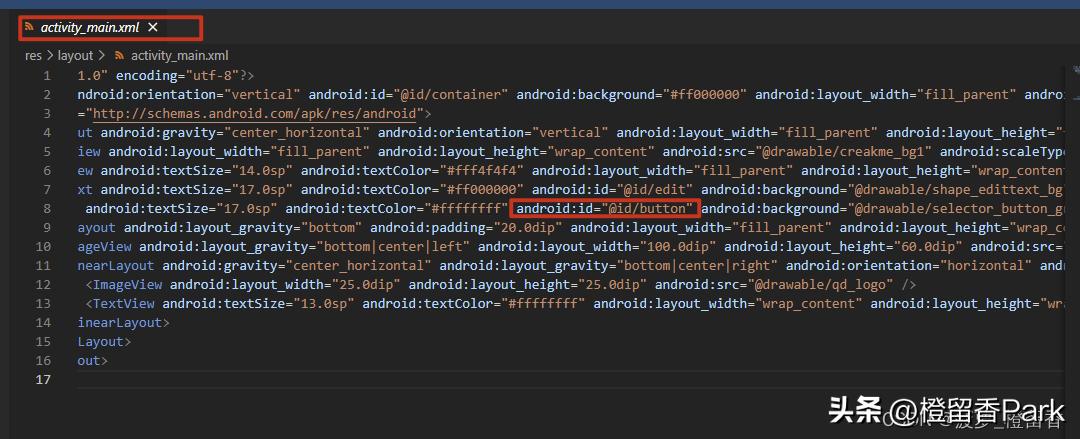Click line number 1 in gutter
Image resolution: width=1080 pixels, height=439 pixels.
(46, 76)
